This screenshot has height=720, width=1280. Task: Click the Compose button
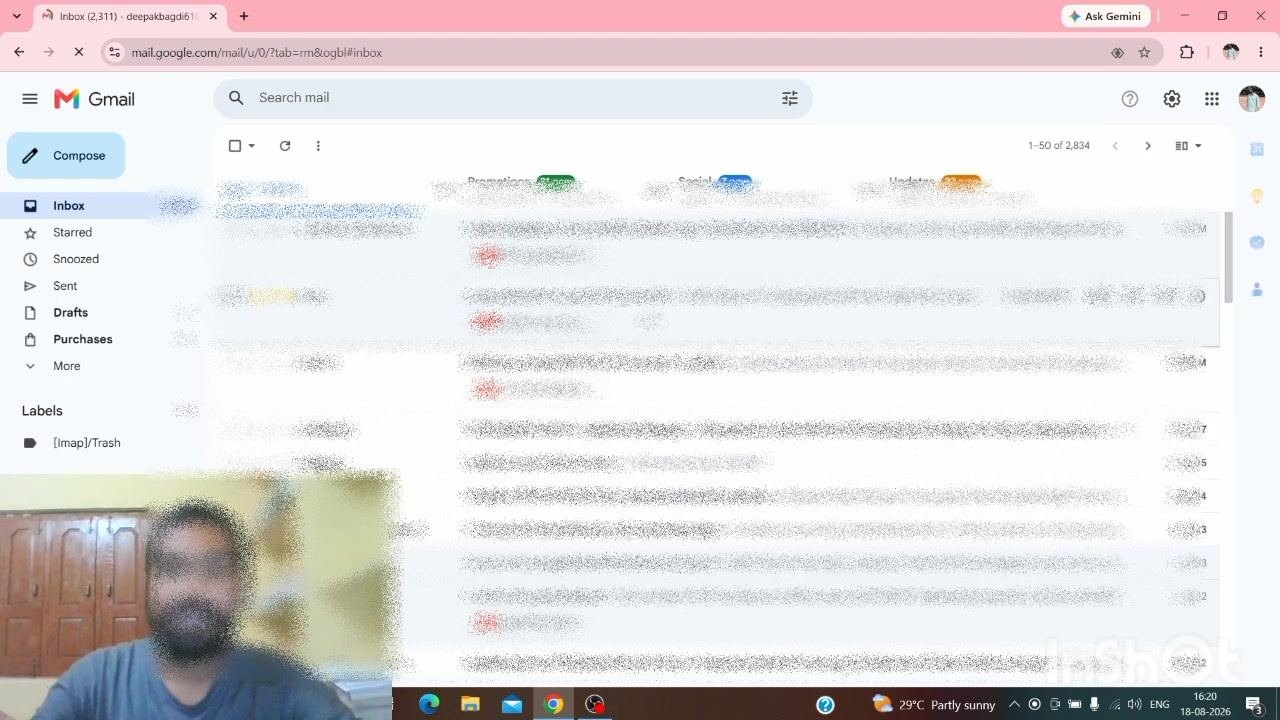tap(66, 156)
